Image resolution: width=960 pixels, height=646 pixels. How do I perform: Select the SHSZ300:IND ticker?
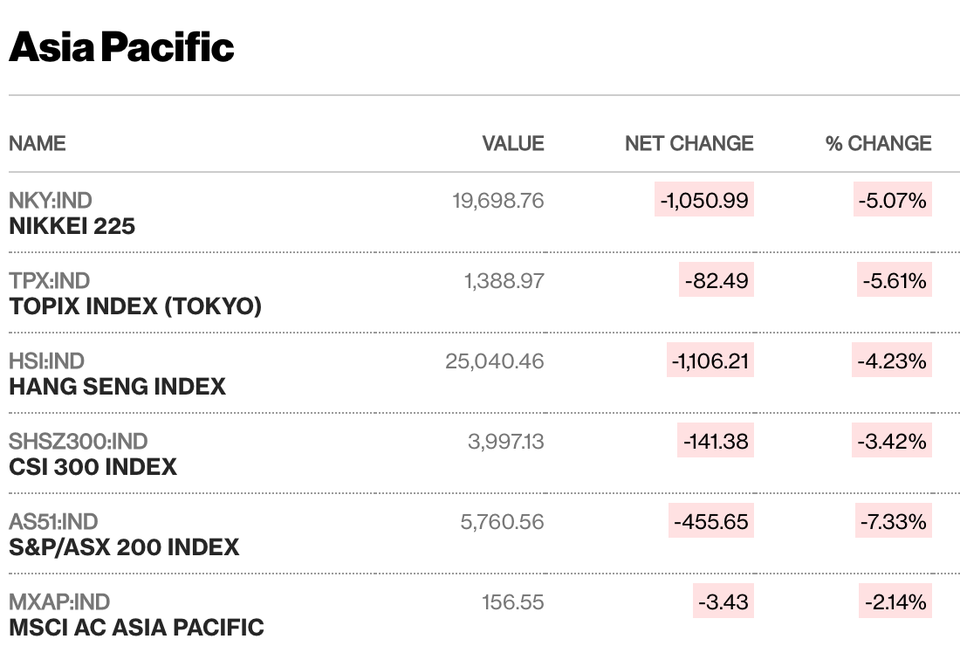click(x=78, y=441)
